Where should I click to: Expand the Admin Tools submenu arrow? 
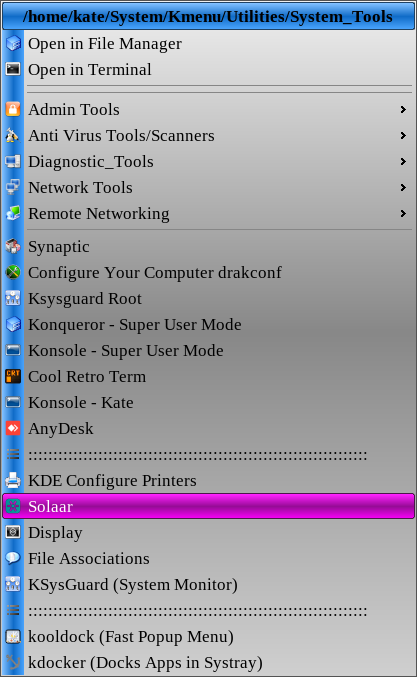click(x=403, y=109)
